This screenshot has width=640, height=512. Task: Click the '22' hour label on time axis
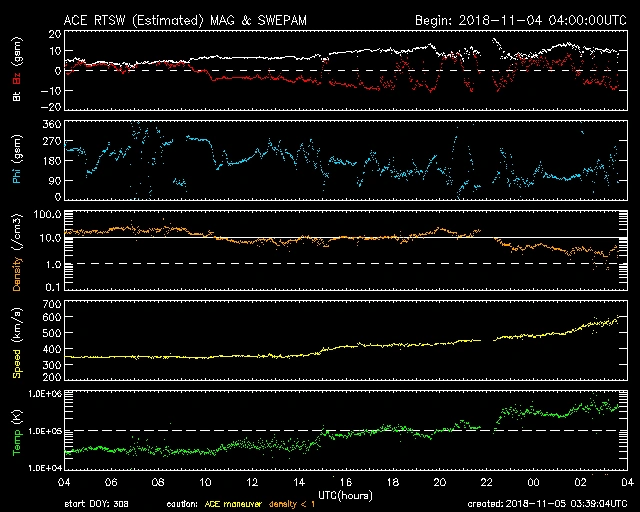pos(486,483)
